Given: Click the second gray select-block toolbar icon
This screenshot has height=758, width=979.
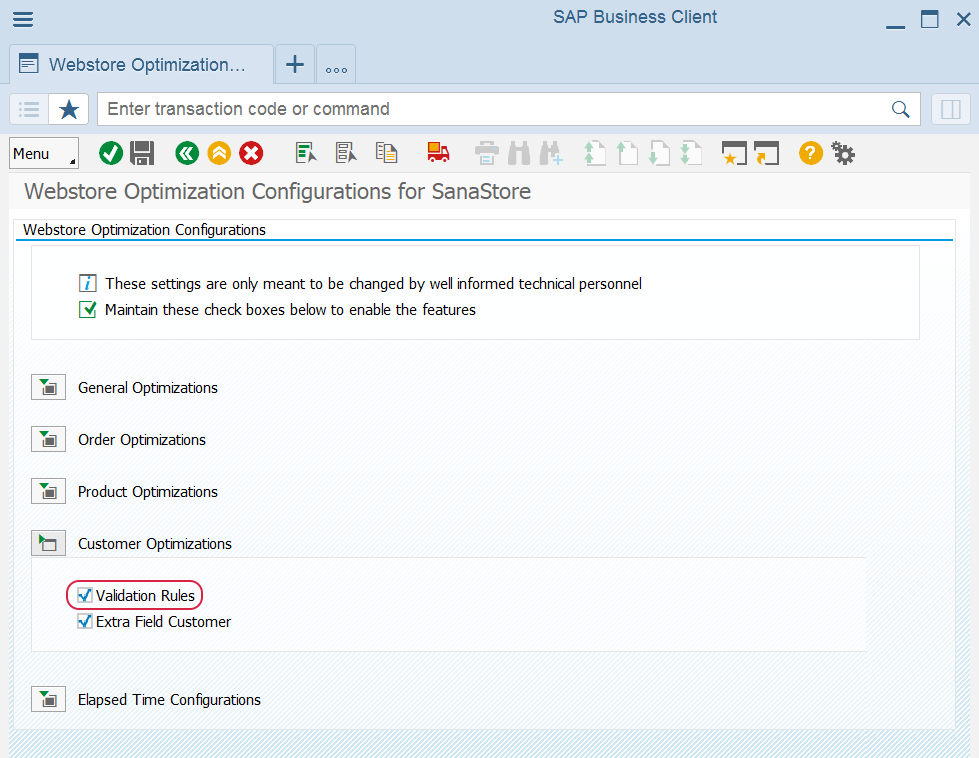Looking at the screenshot, I should 346,153.
